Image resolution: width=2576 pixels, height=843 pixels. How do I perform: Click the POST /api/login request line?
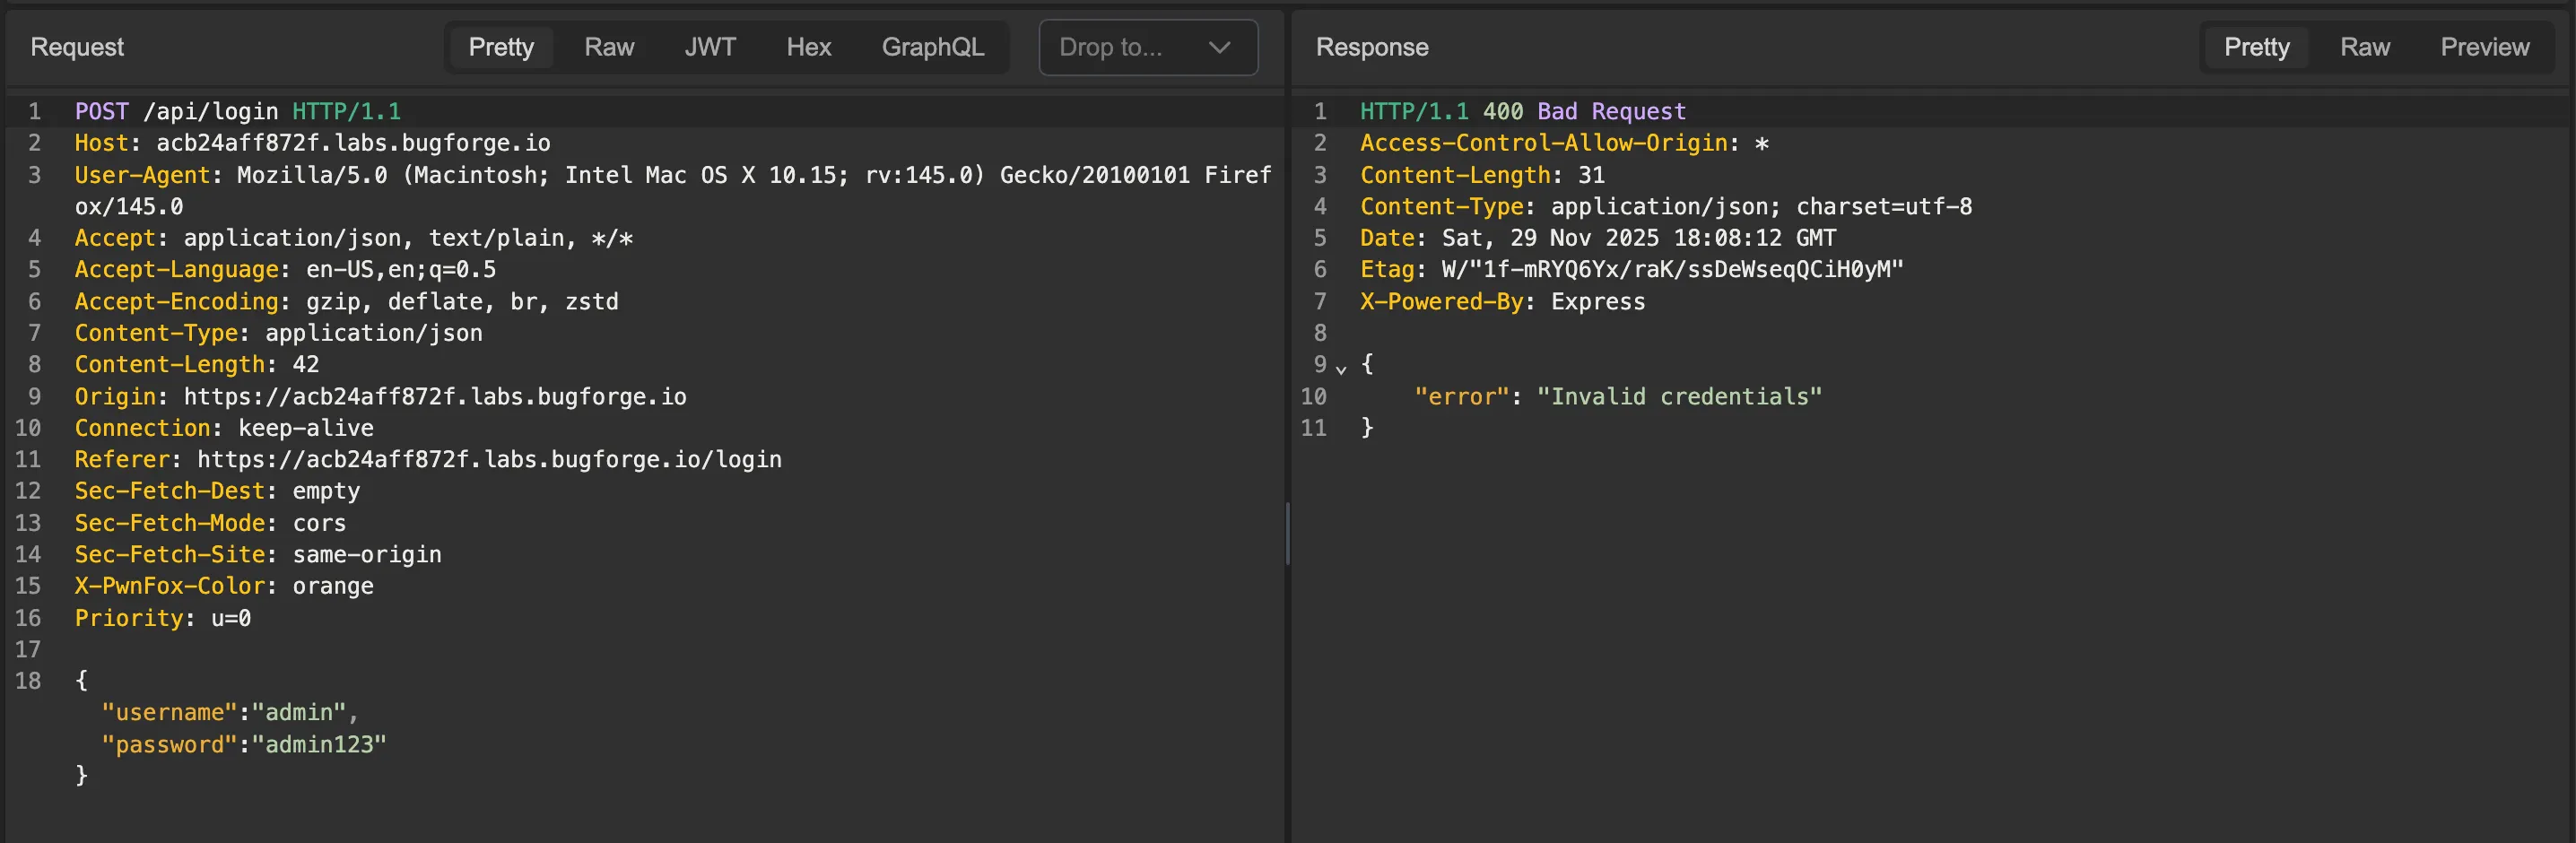237,111
